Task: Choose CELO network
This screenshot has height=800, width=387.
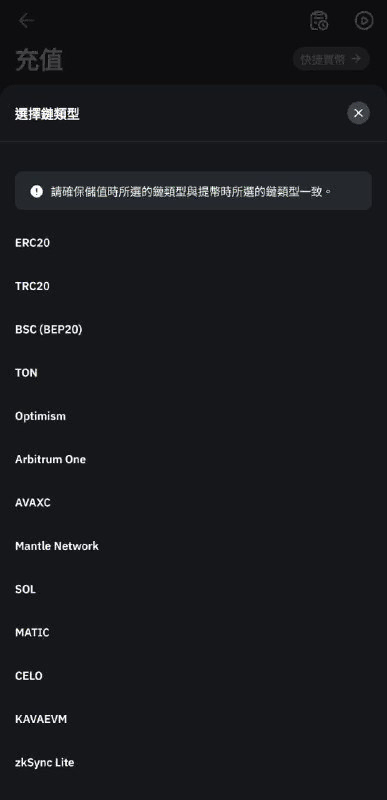Action: click(x=193, y=676)
